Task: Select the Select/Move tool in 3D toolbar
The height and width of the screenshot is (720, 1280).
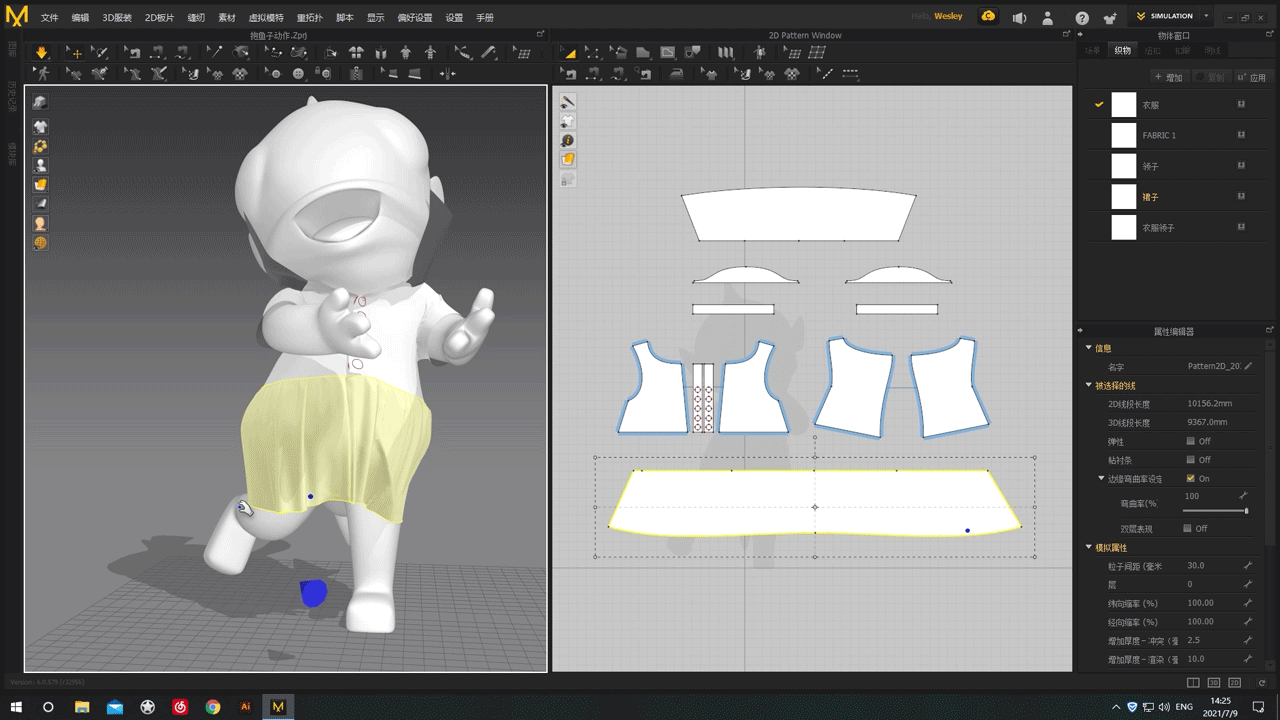Action: [76, 53]
